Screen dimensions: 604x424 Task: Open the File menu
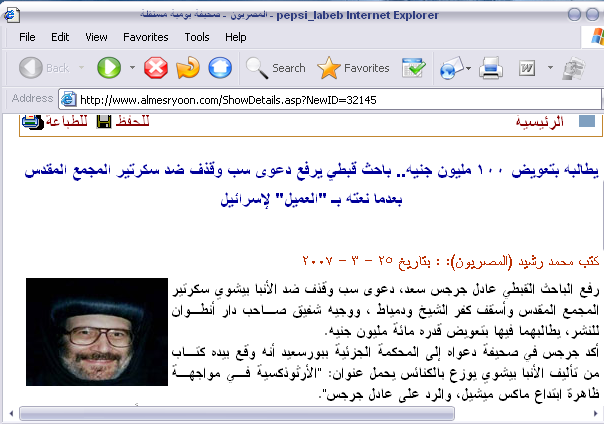tap(27, 37)
